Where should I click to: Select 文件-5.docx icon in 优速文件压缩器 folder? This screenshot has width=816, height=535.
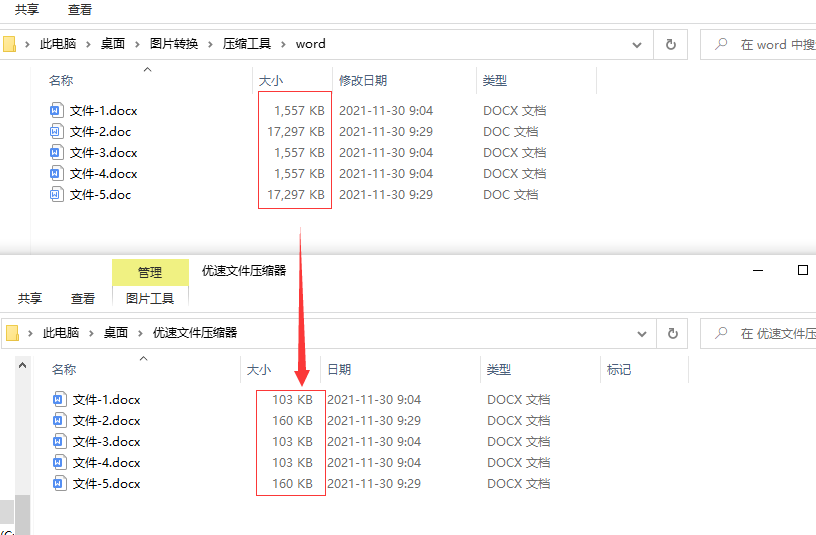(x=59, y=483)
